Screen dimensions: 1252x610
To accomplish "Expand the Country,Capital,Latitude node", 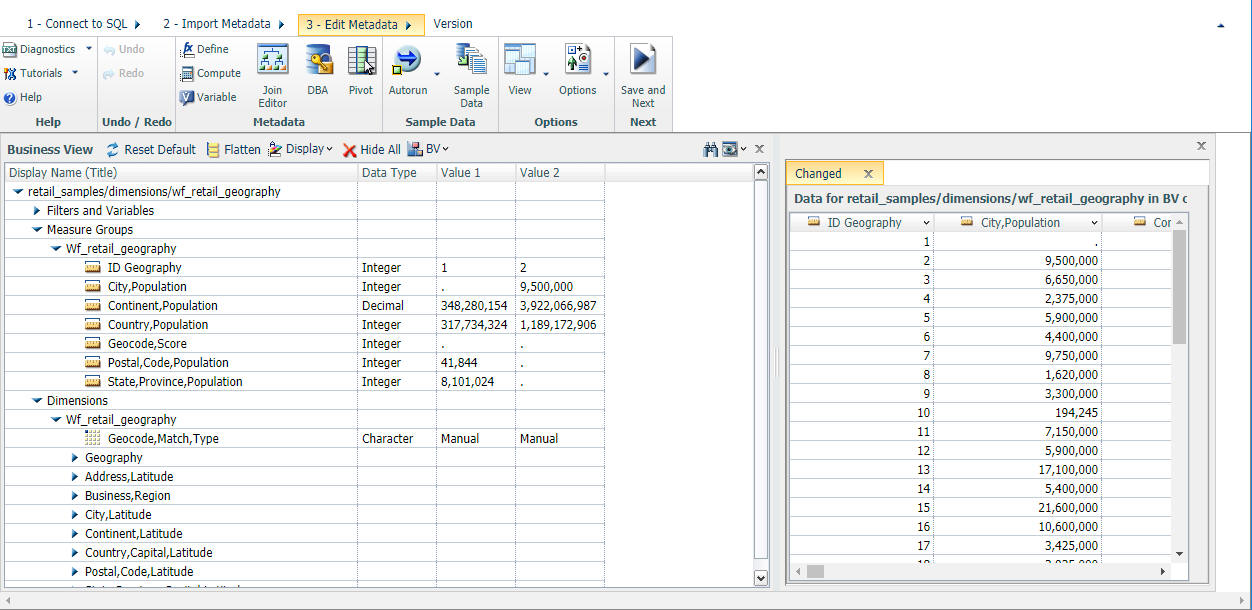I will click(x=75, y=553).
